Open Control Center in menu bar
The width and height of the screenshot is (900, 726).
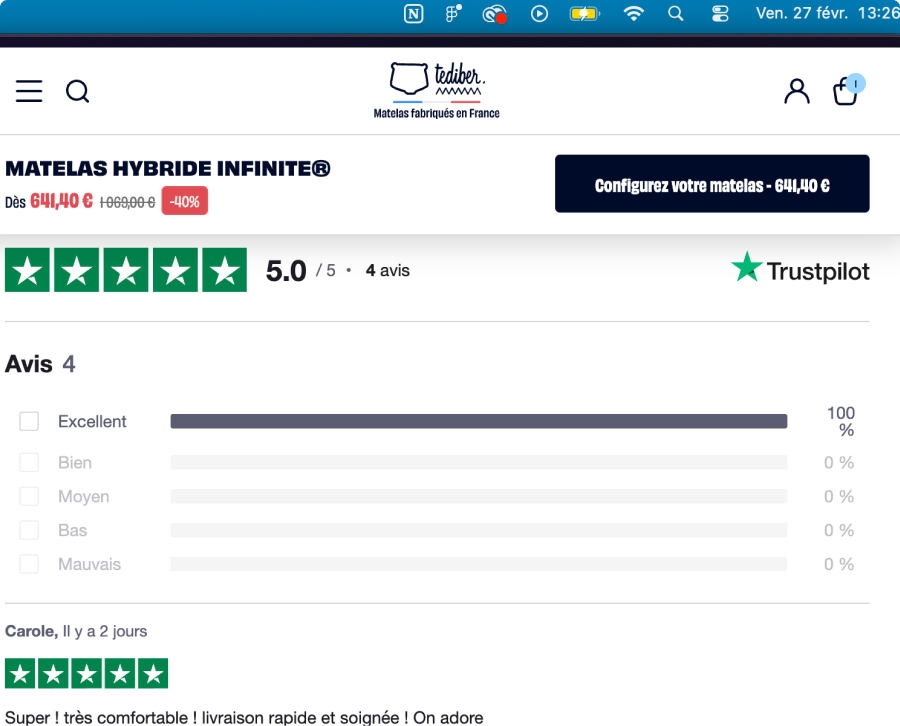720,13
